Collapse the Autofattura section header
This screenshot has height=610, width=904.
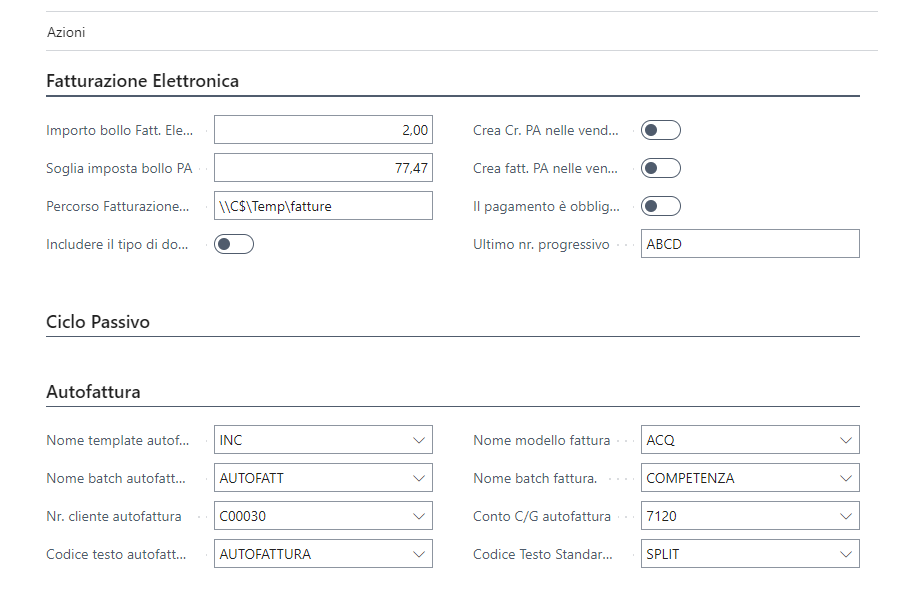click(93, 392)
